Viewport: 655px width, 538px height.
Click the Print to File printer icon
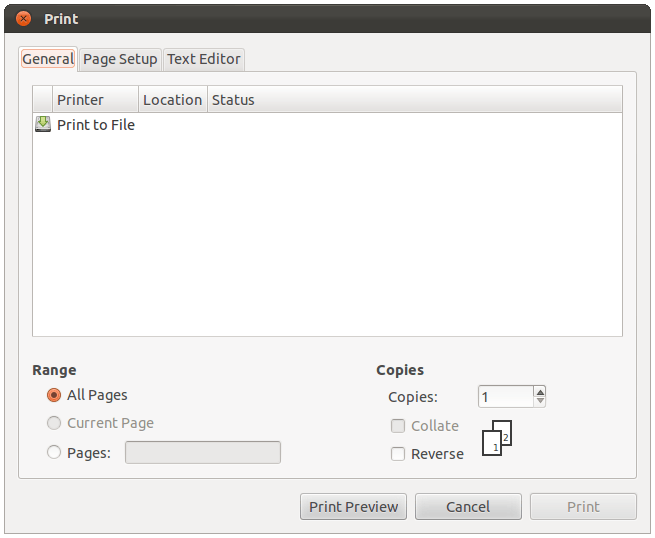point(43,125)
